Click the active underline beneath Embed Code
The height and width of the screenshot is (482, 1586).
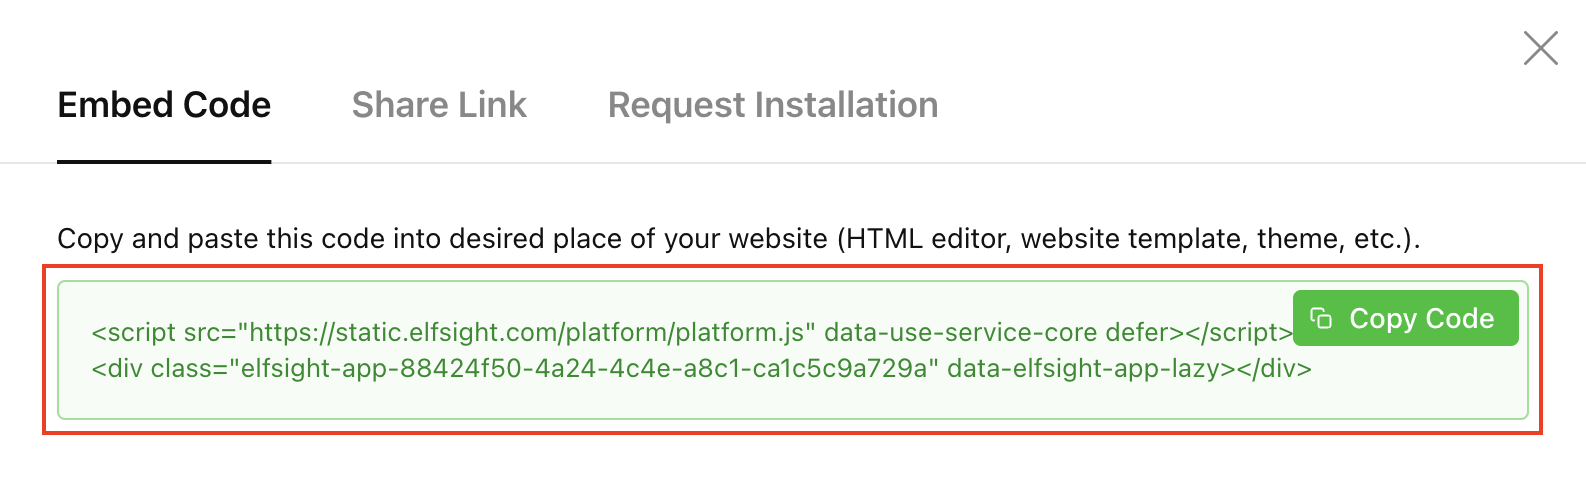click(164, 161)
